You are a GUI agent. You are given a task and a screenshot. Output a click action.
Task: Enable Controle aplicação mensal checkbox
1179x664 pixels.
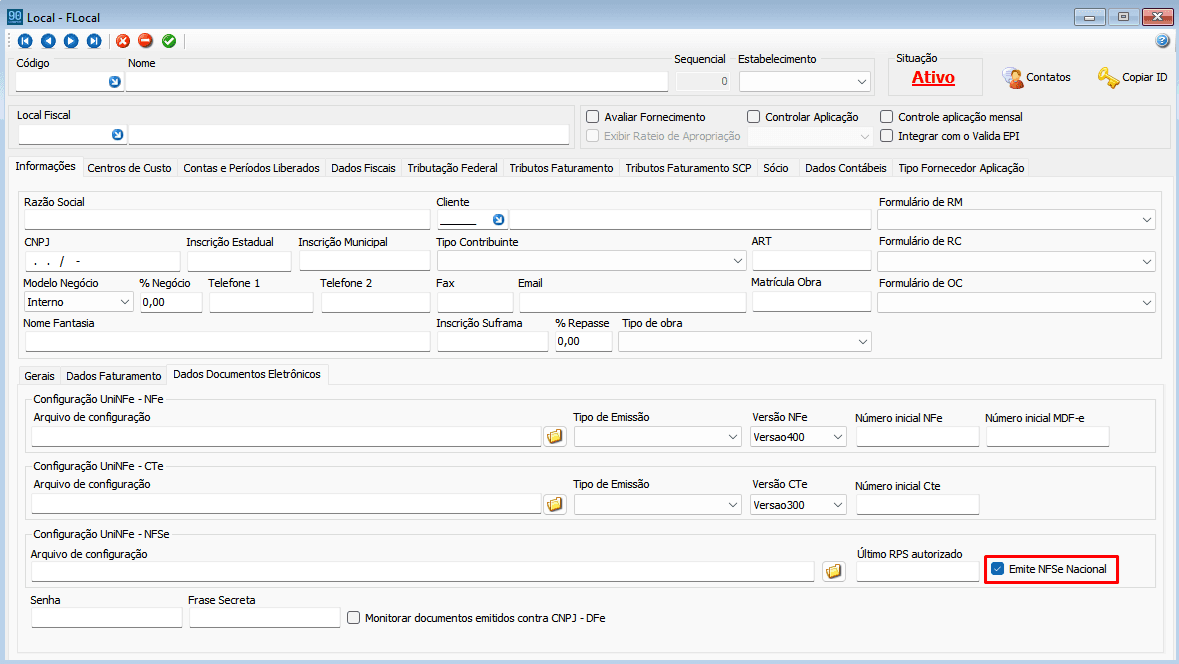[887, 117]
